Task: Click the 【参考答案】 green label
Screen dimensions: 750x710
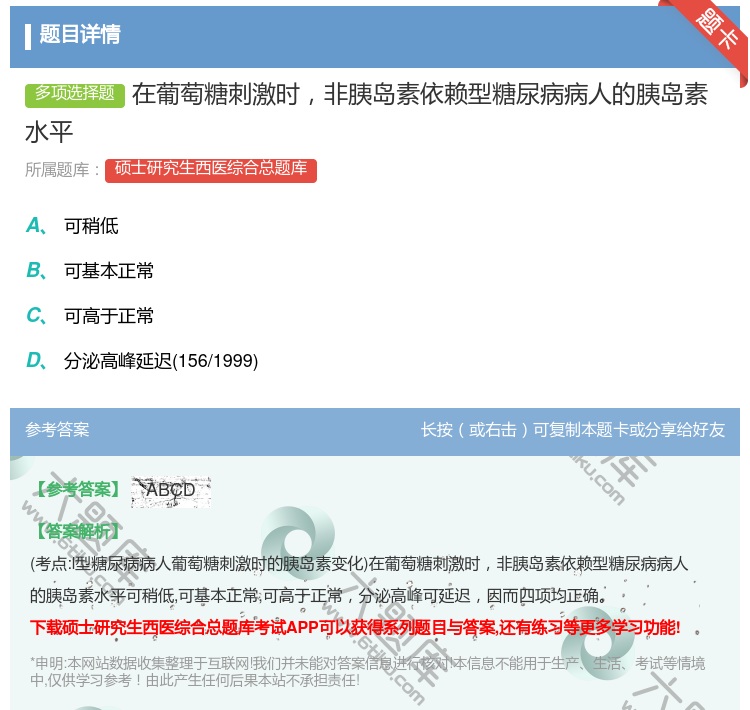Action: 77,490
